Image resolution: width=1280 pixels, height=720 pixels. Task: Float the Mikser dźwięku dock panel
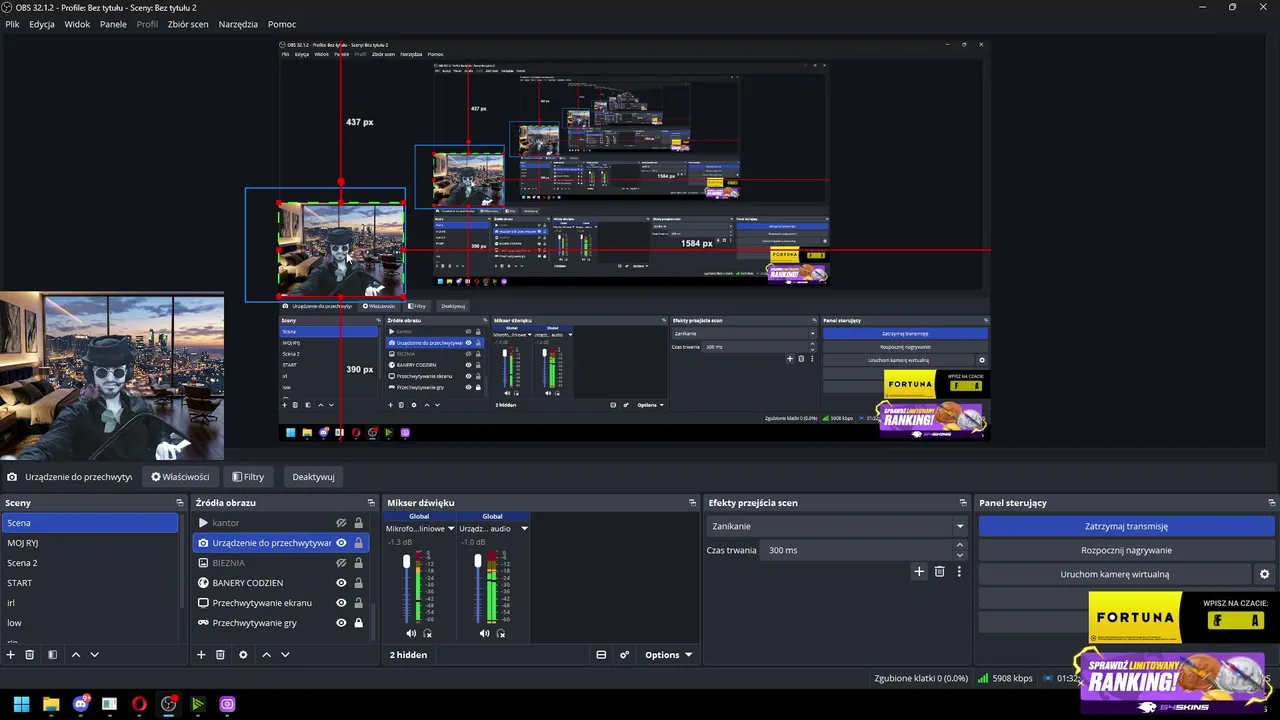(x=692, y=503)
